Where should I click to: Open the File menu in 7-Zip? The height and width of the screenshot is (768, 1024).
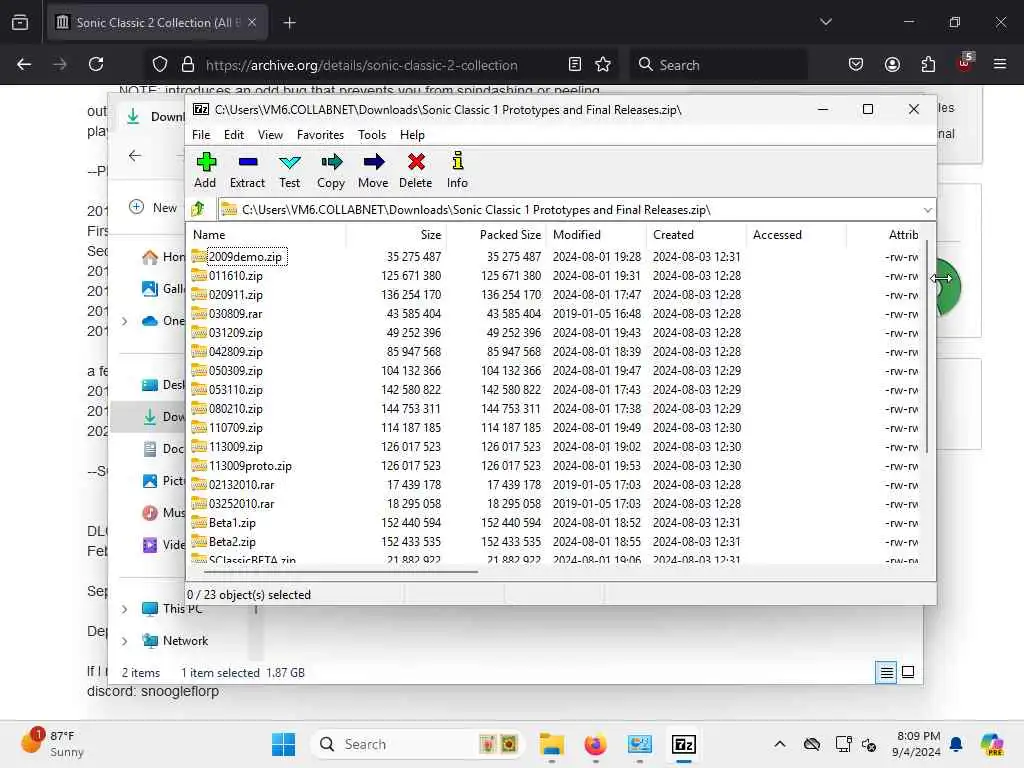[x=201, y=135]
